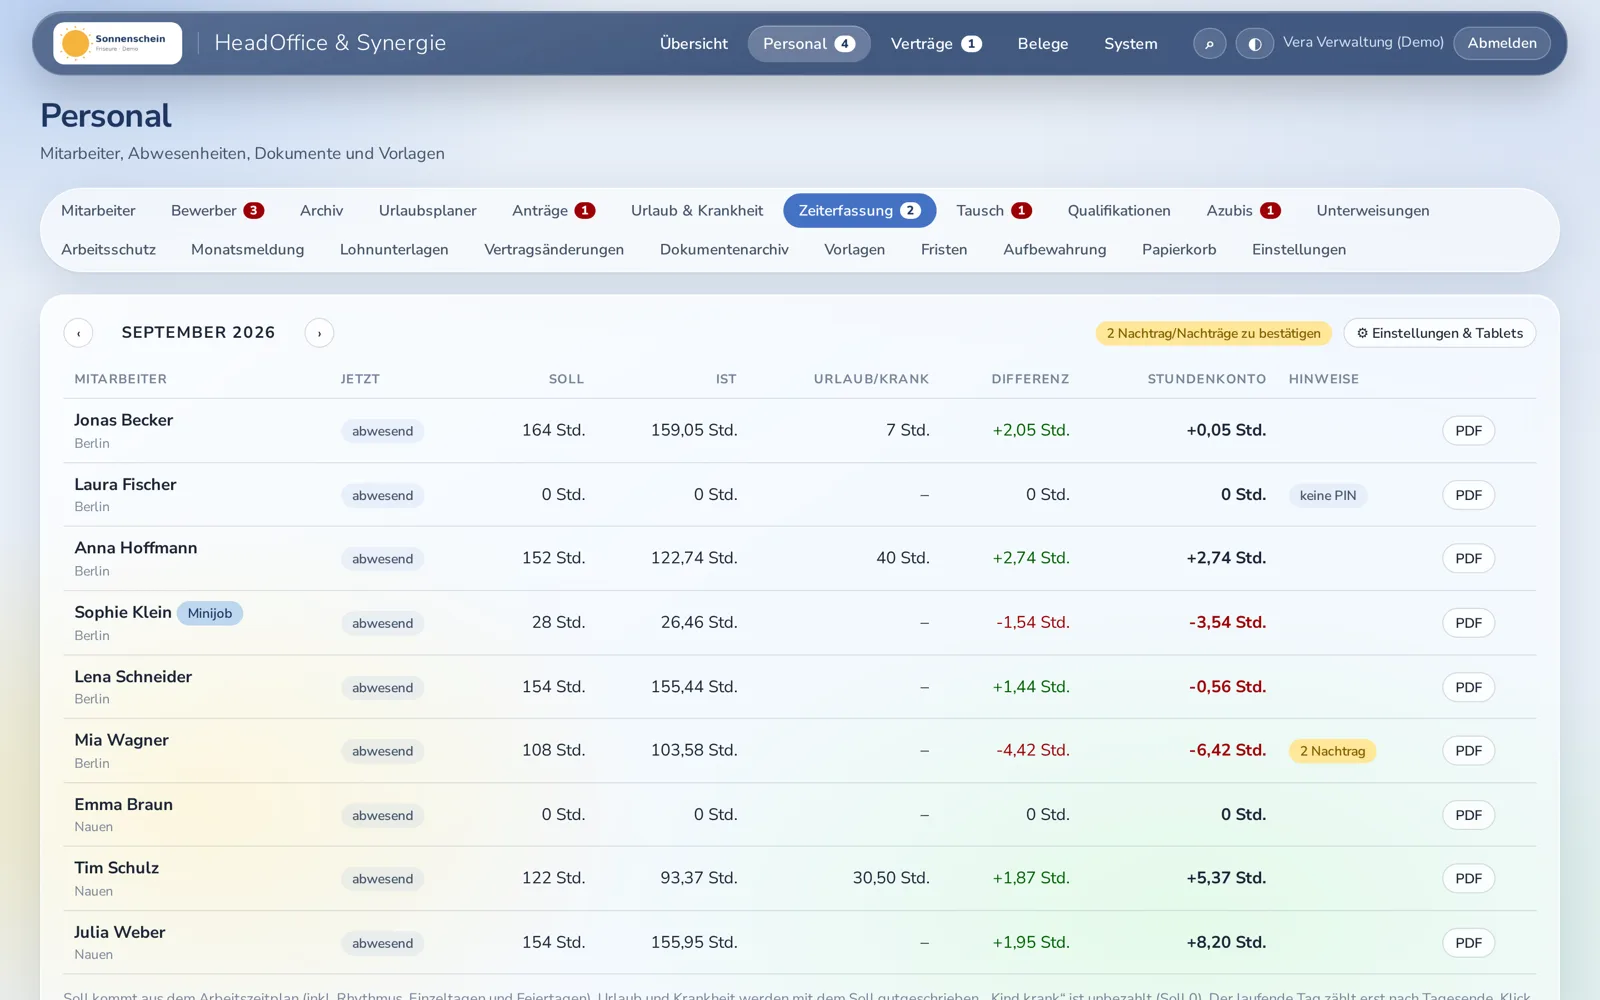Download PDF for Laura Fischer
1600x1000 pixels.
[1468, 495]
